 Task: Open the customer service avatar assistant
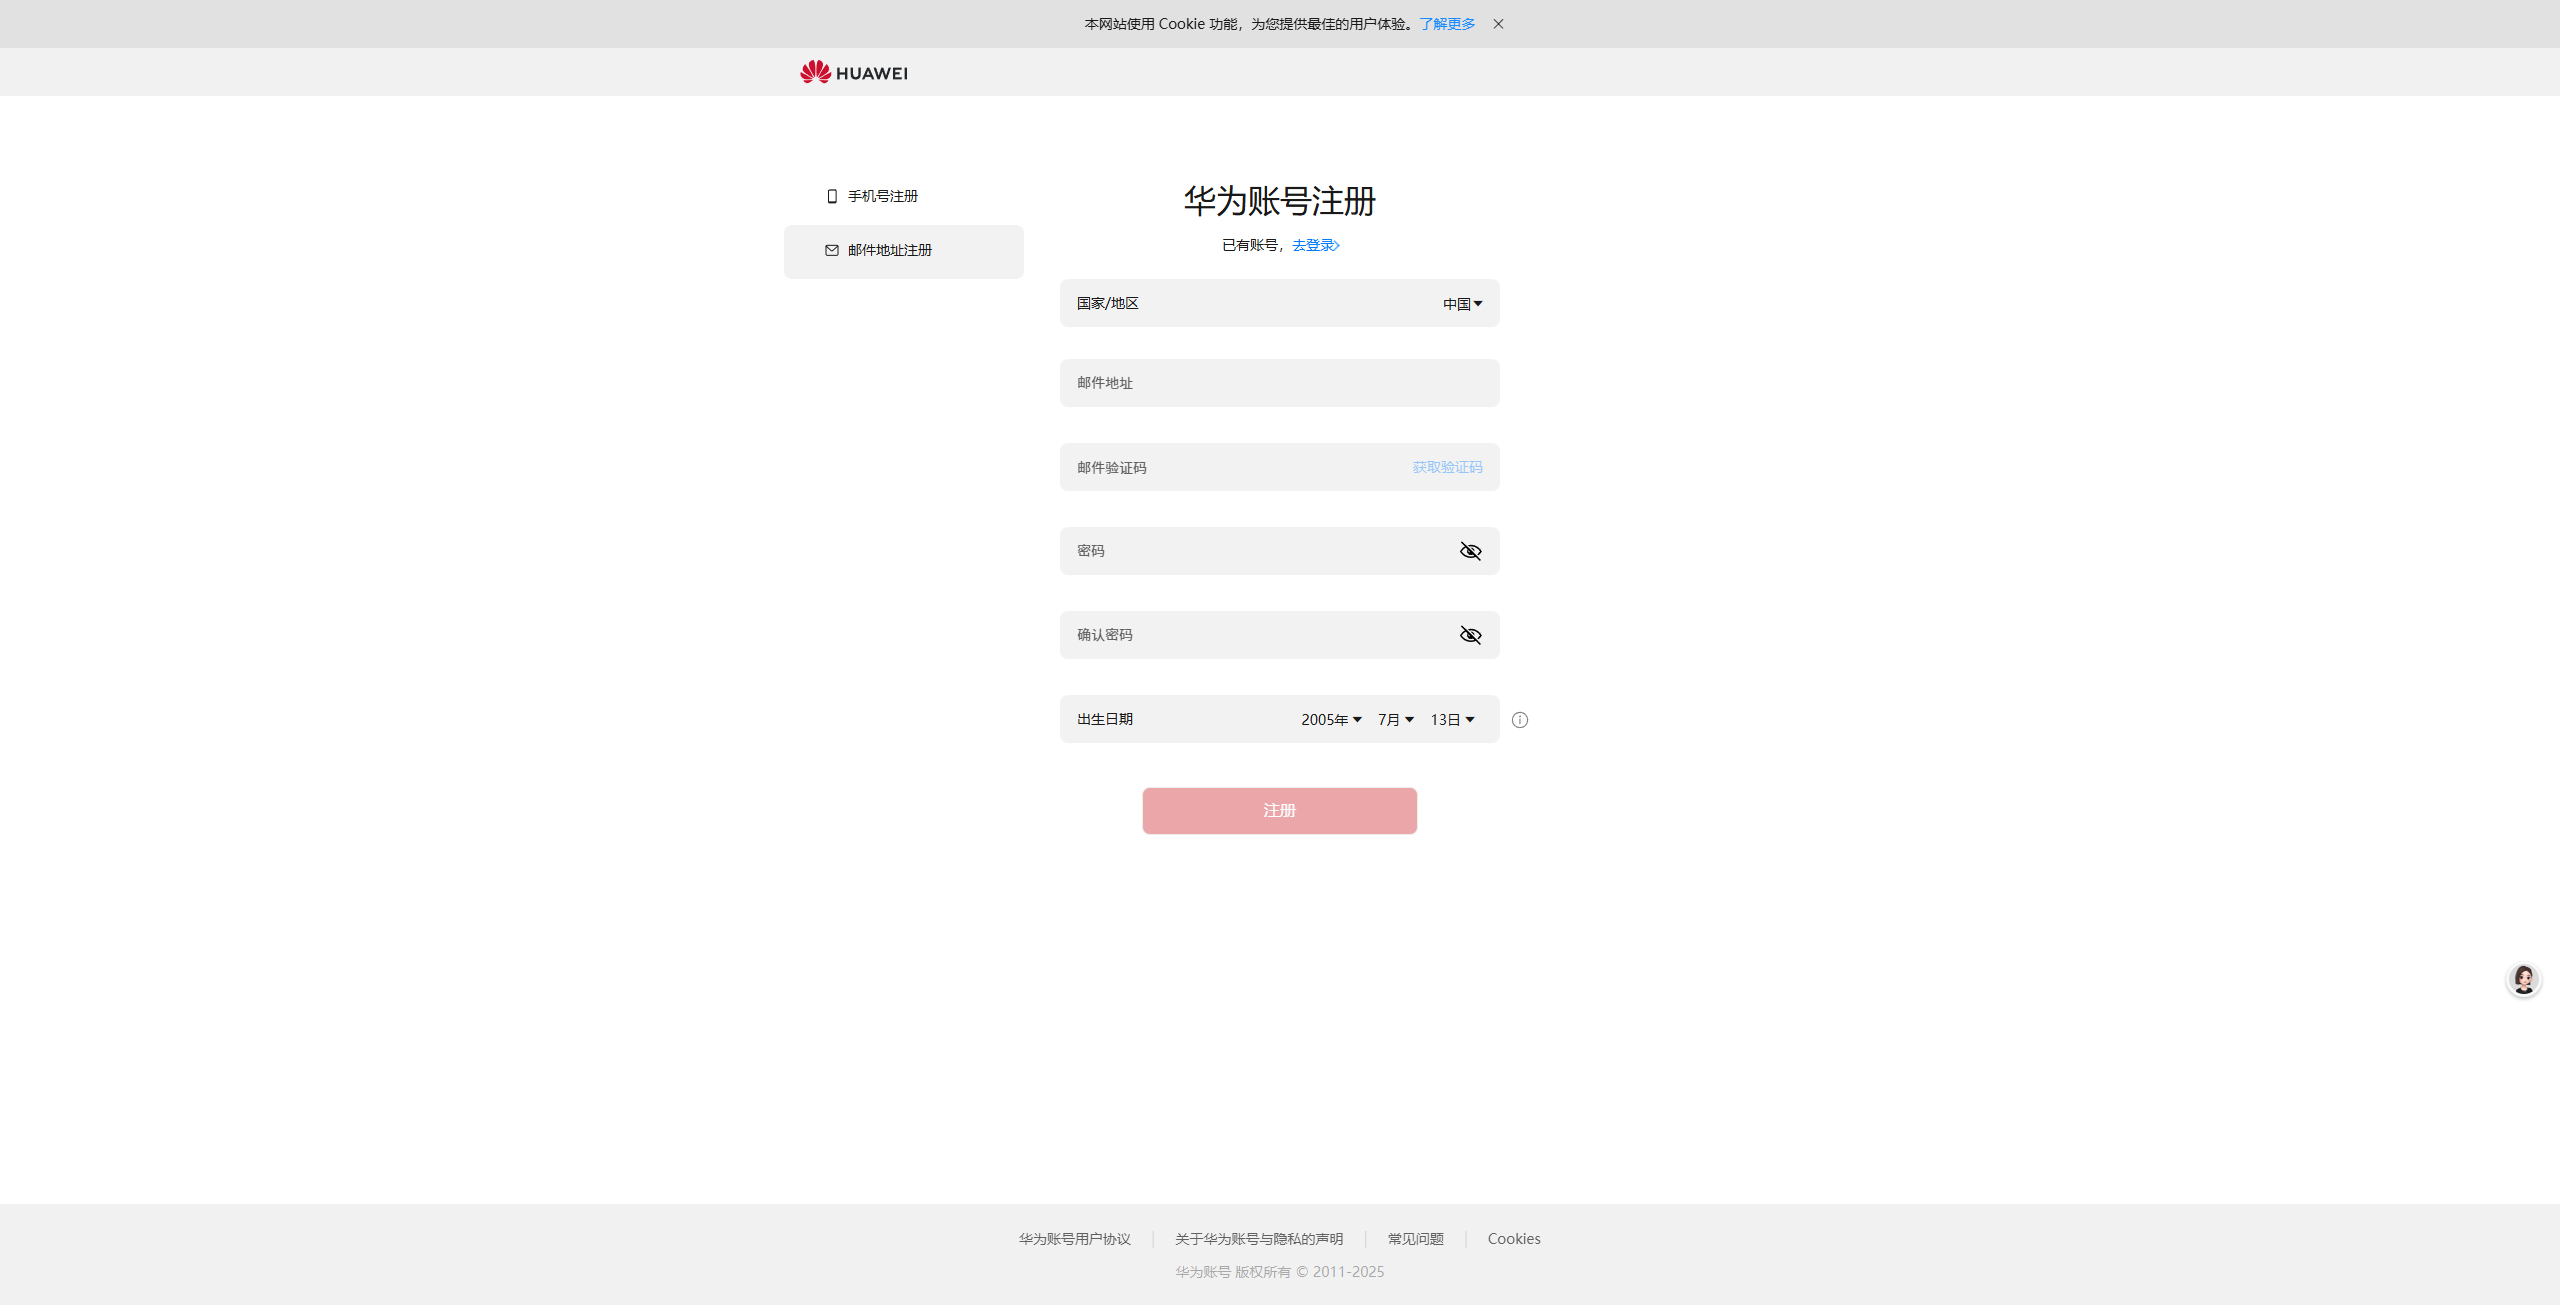[x=2523, y=979]
